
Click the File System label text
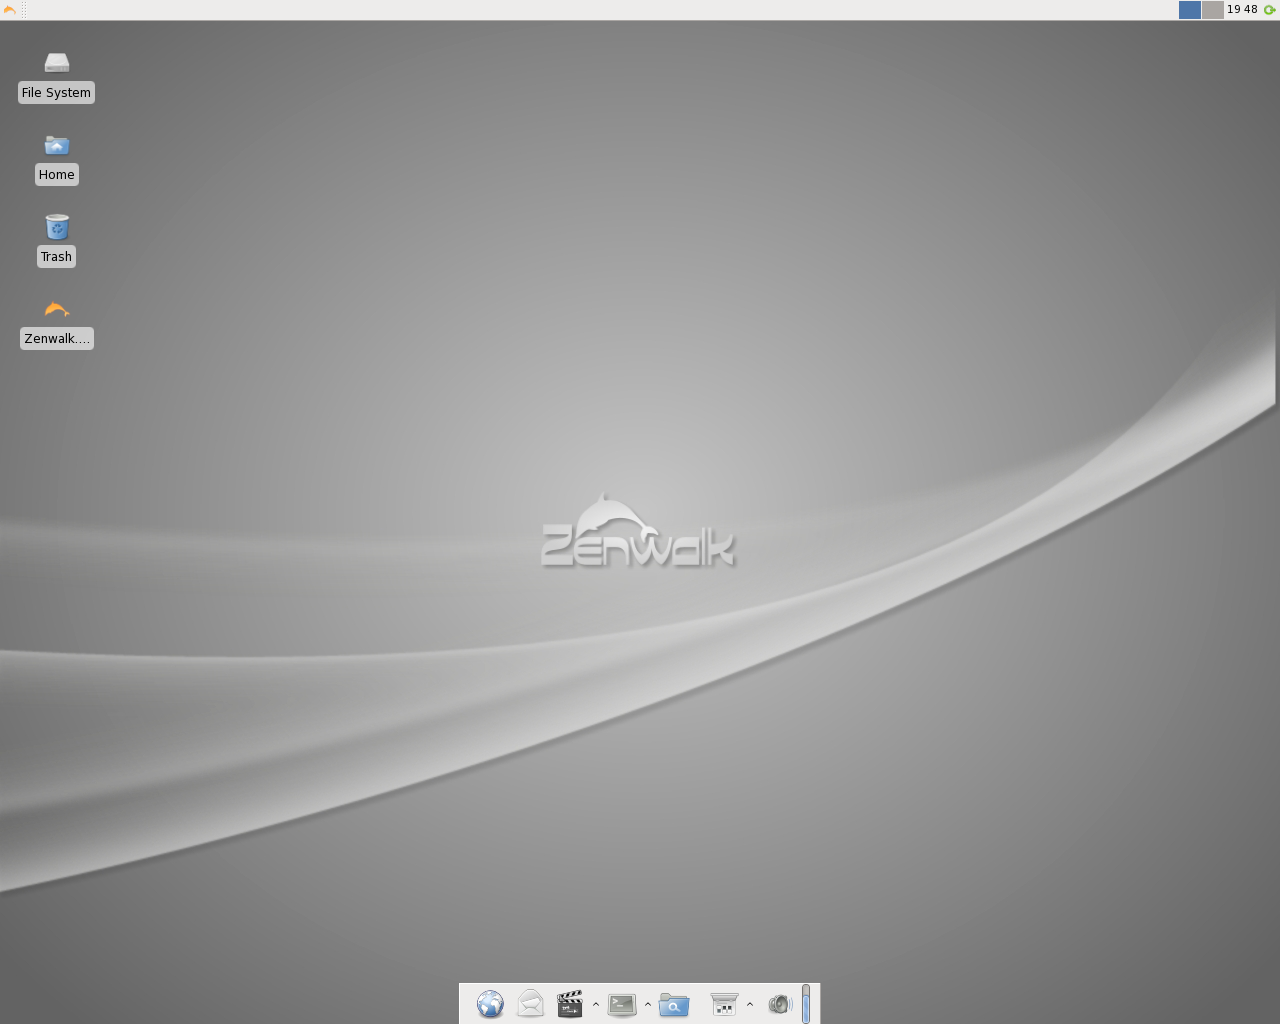point(56,93)
